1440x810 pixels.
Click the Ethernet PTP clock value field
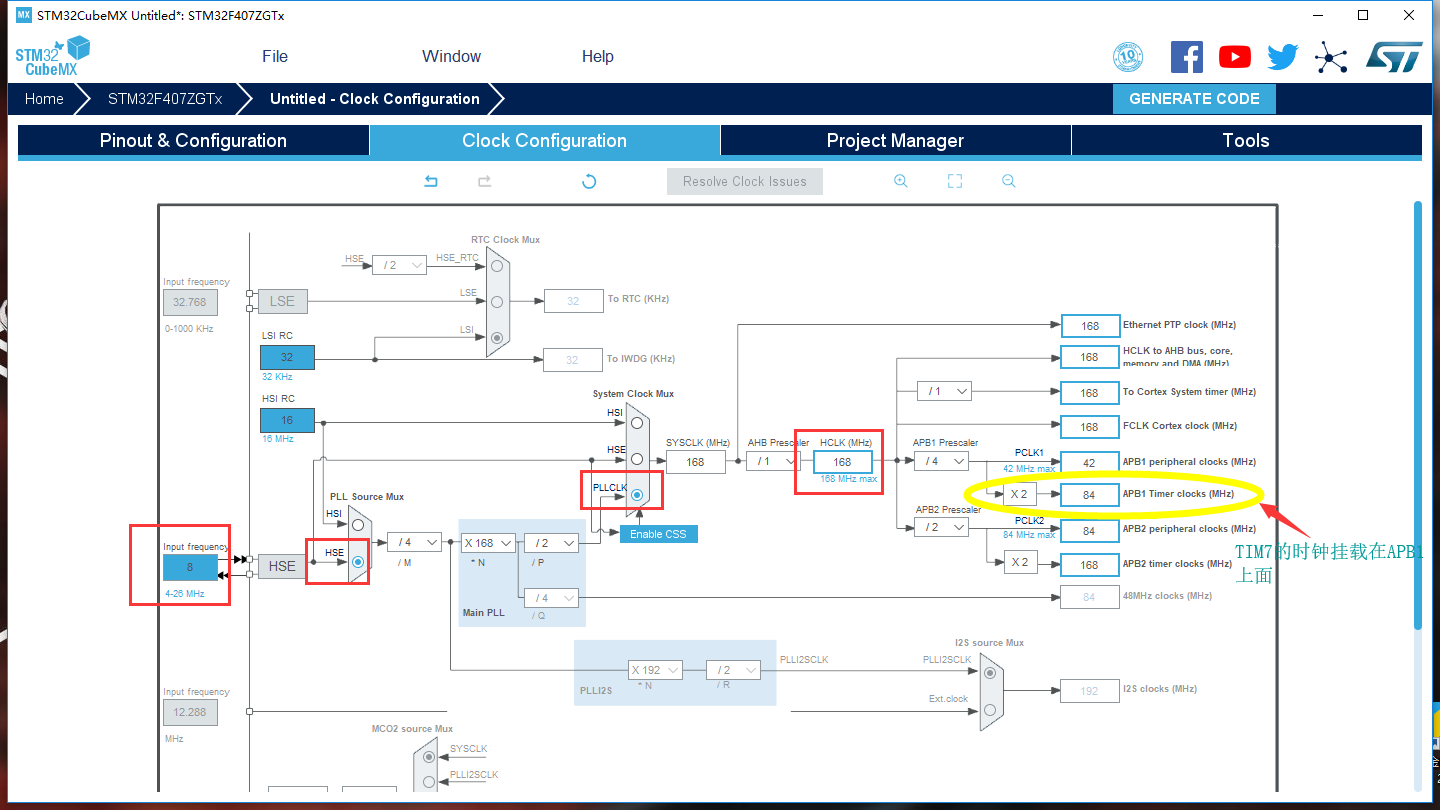point(1089,326)
